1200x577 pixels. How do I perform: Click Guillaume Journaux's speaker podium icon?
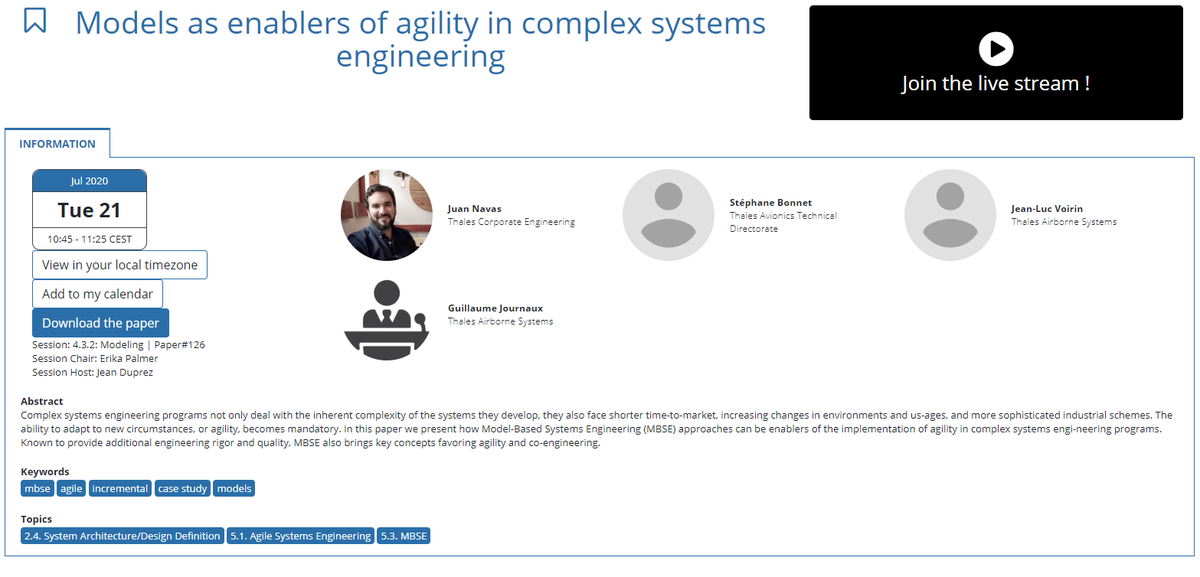tap(387, 319)
